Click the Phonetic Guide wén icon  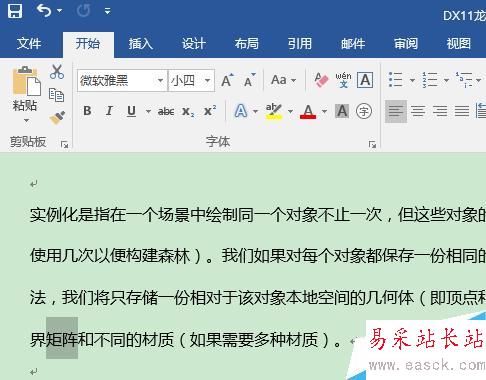coord(343,80)
